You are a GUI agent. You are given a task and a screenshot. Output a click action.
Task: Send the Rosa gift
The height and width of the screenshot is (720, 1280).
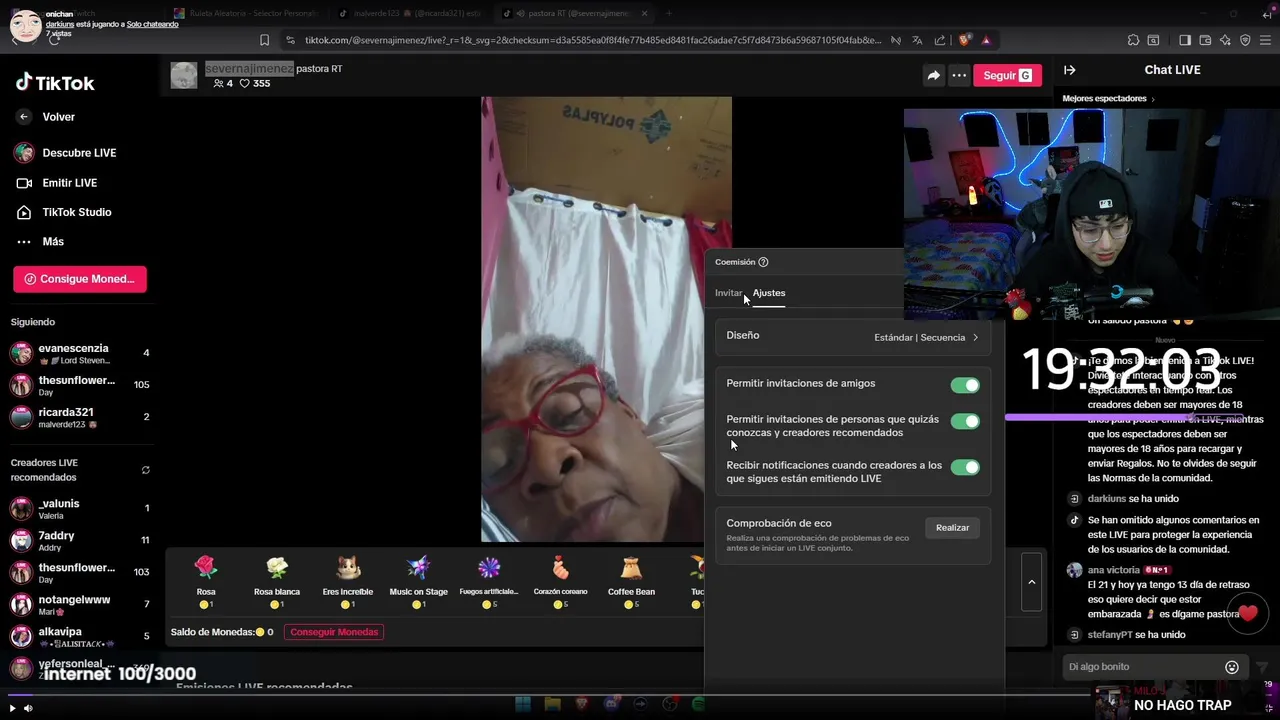coord(206,581)
